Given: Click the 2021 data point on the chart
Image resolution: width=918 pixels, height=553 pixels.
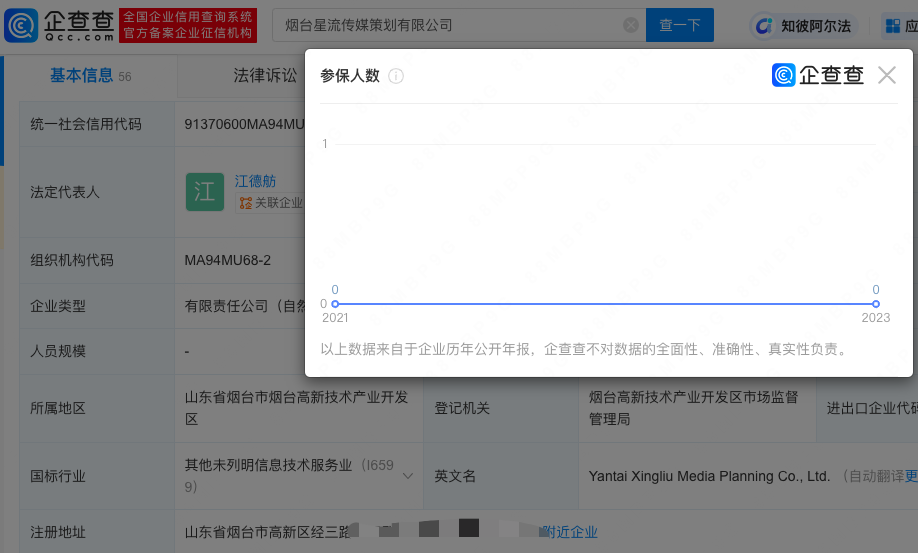Looking at the screenshot, I should click(335, 303).
